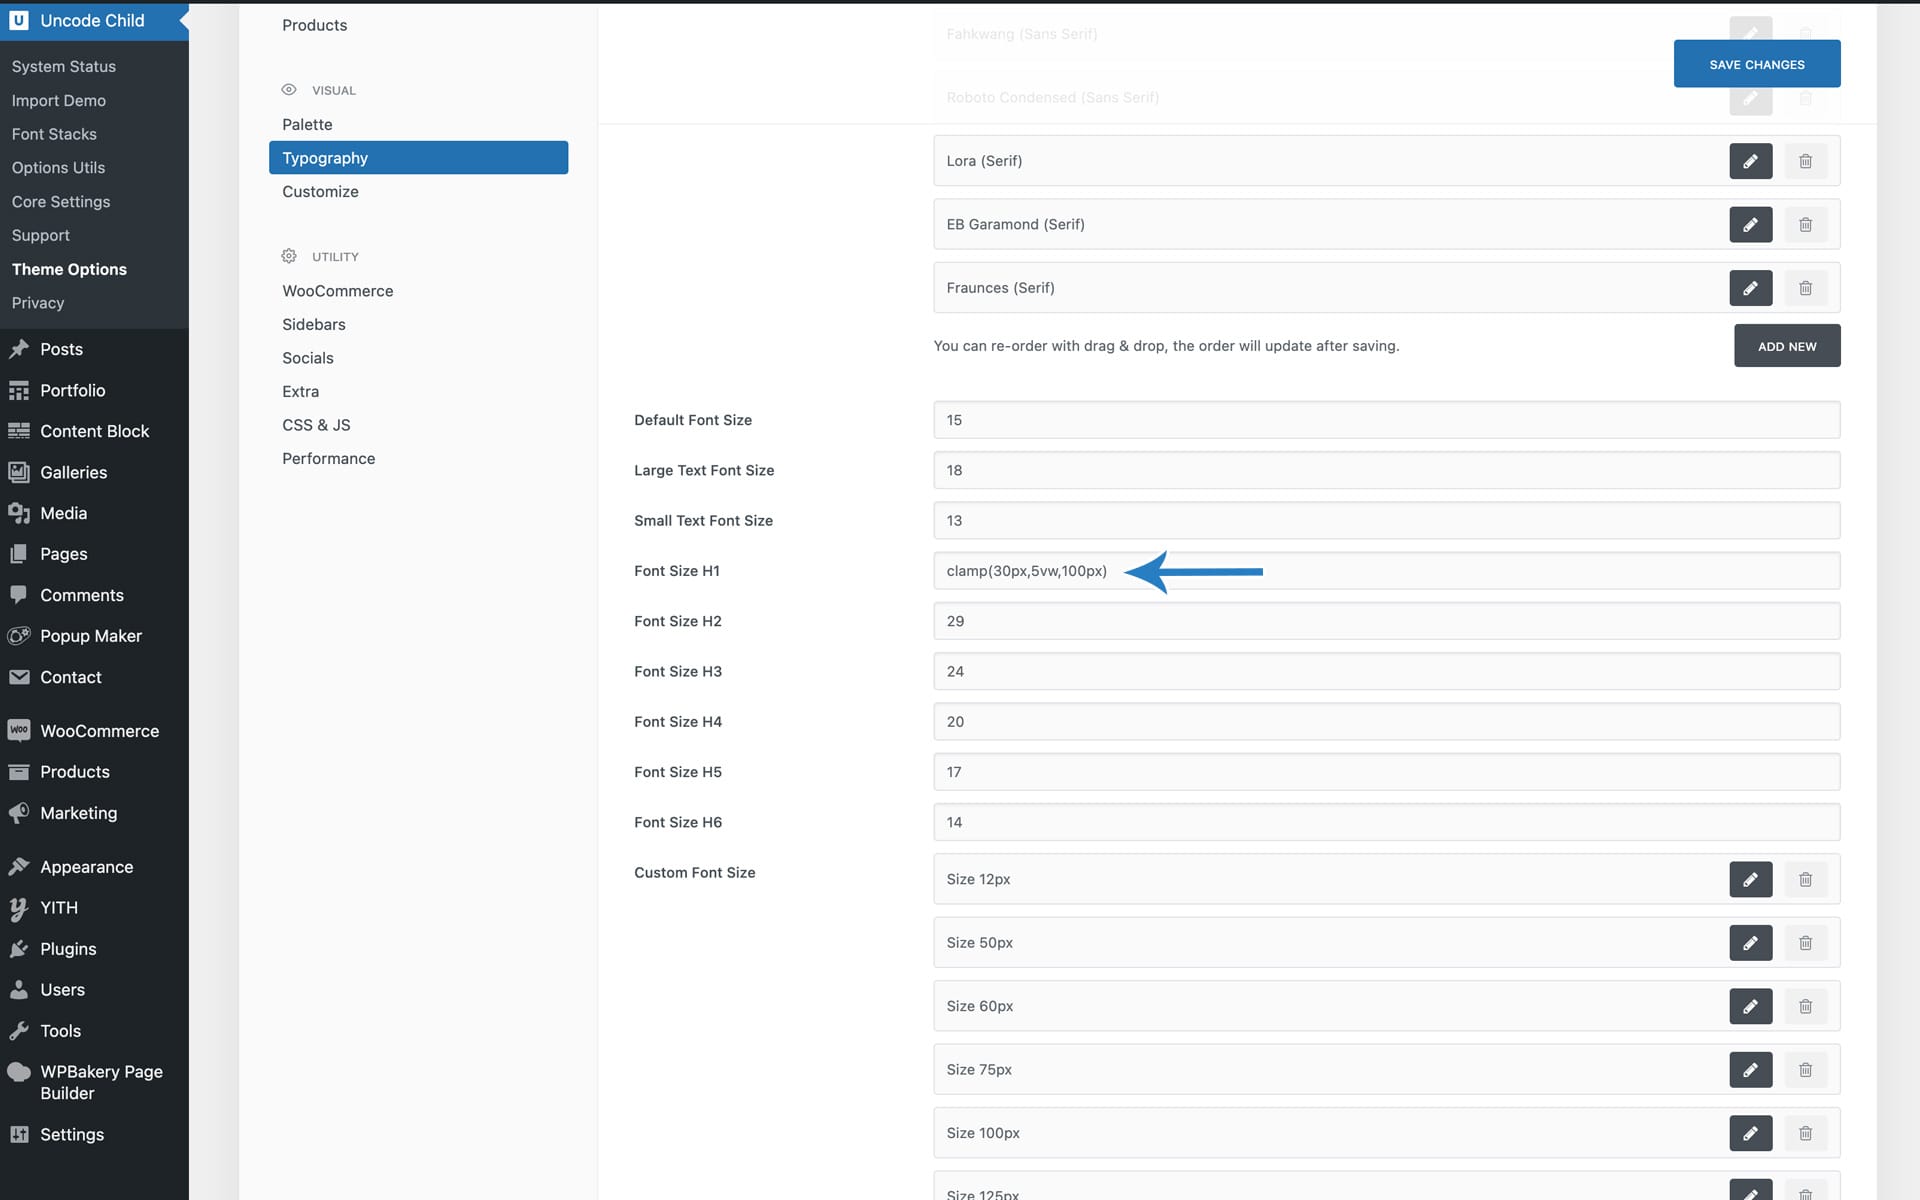
Task: Click pencil icon for Fraunces (Serif)
Action: 1750,288
